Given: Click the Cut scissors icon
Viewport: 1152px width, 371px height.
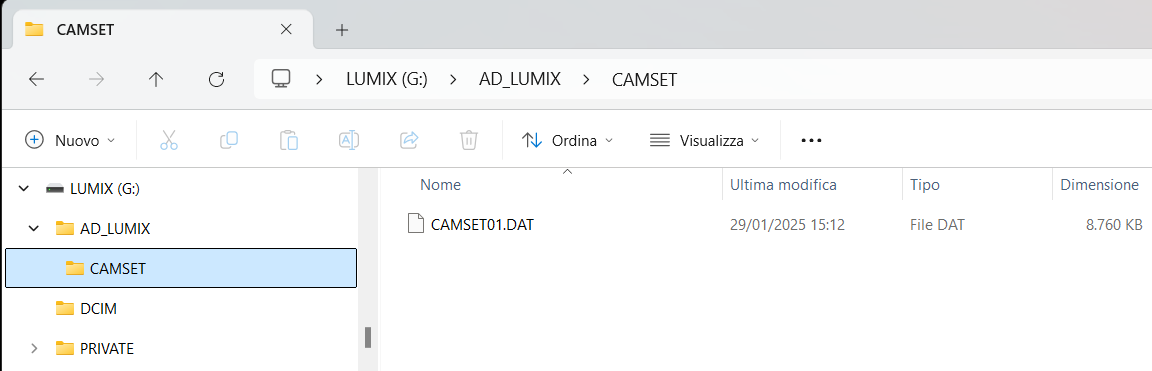Looking at the screenshot, I should click(169, 140).
